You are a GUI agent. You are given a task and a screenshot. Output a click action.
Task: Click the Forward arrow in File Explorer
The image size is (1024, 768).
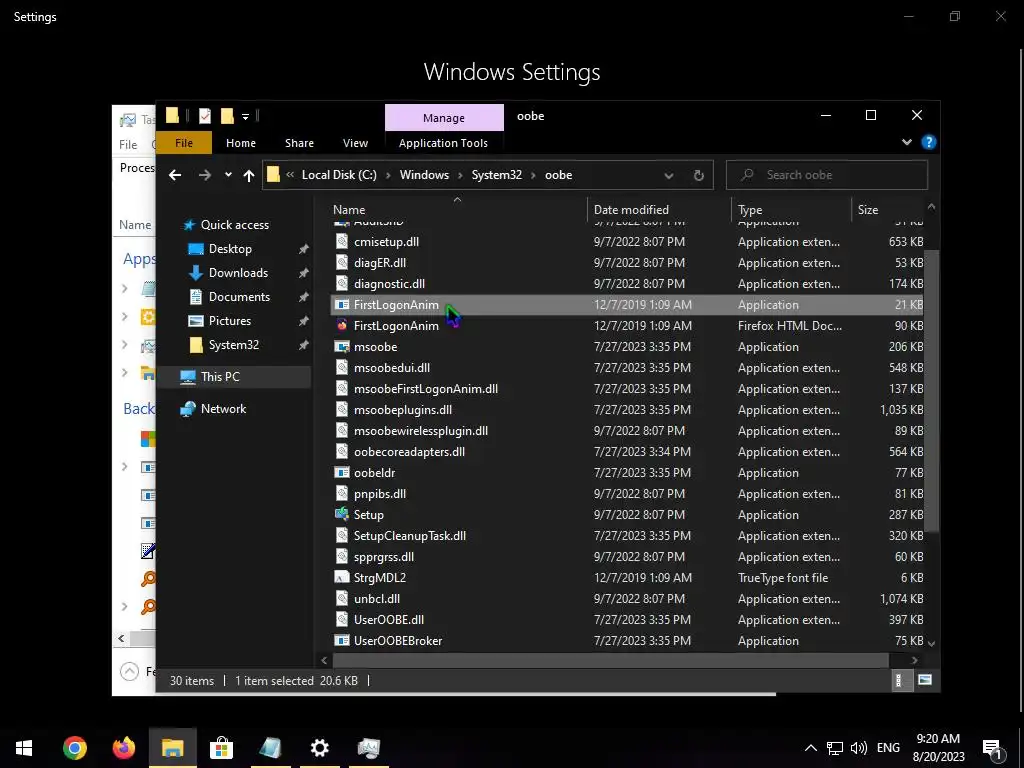(204, 175)
